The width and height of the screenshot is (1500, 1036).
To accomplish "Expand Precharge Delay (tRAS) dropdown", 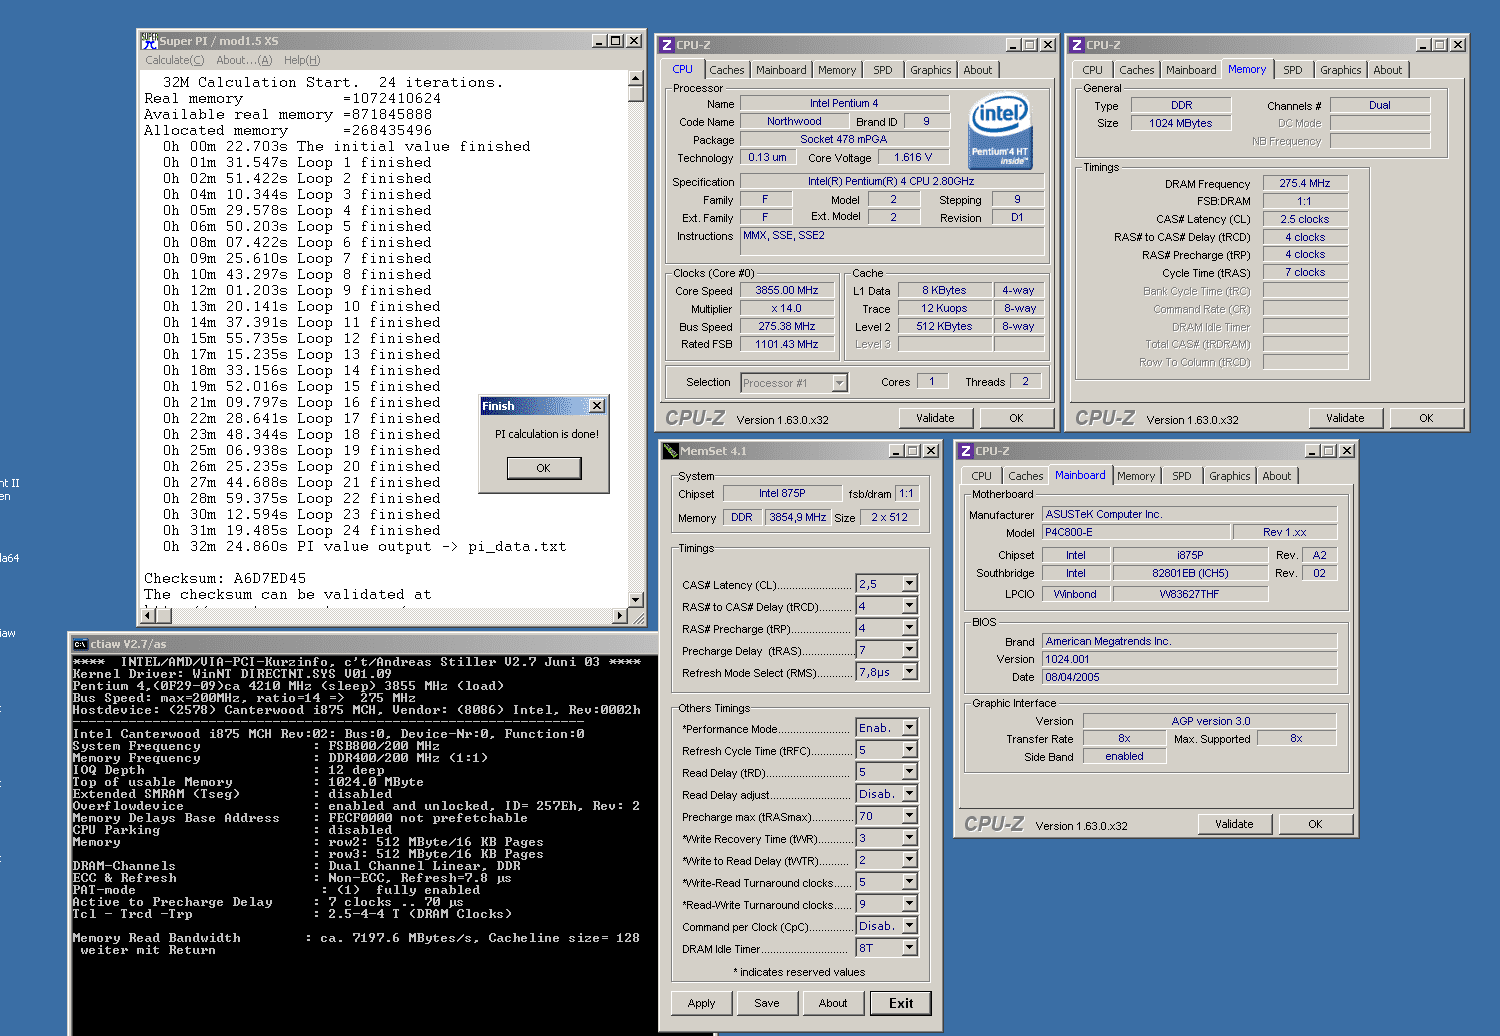I will (x=910, y=650).
